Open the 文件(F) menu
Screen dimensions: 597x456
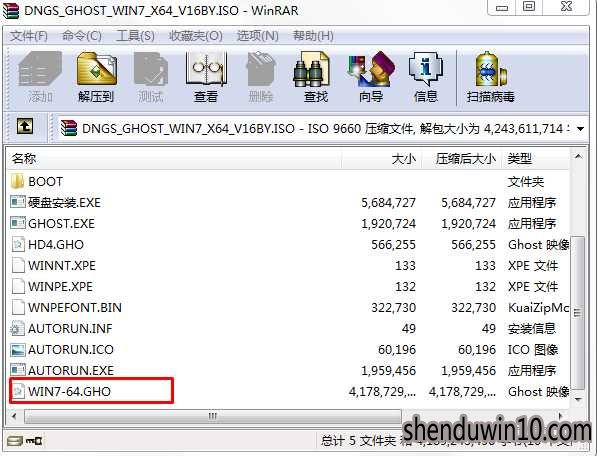coord(29,36)
